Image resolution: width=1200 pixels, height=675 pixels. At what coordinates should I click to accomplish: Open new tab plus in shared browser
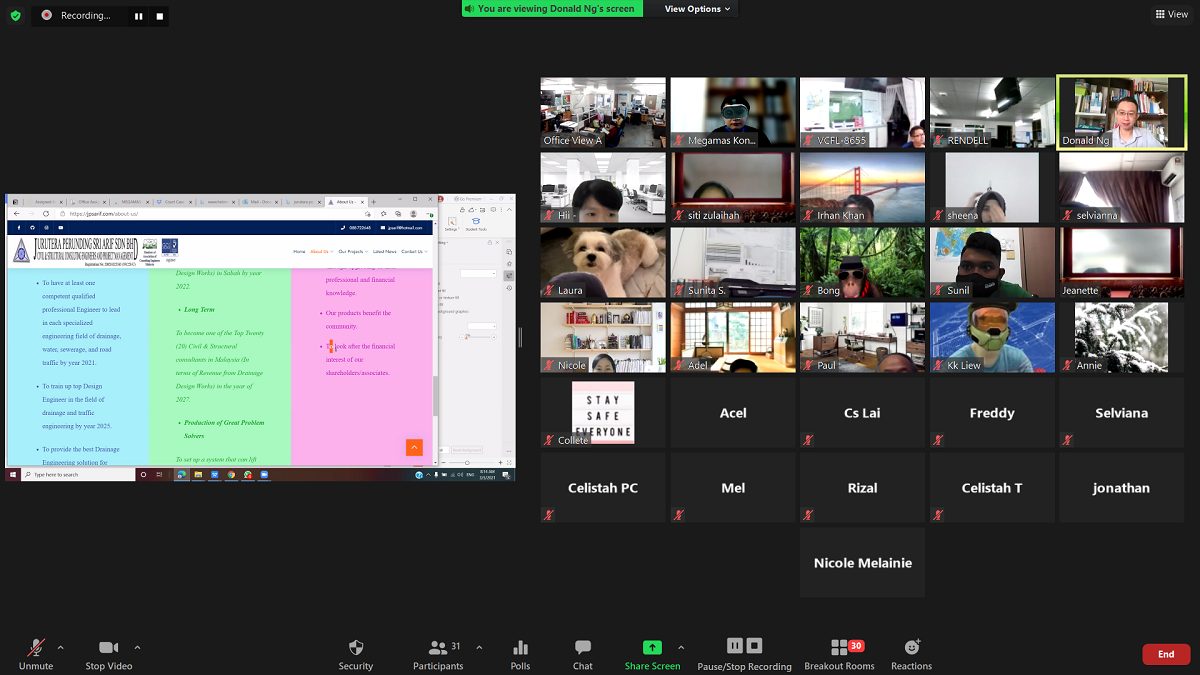click(373, 202)
